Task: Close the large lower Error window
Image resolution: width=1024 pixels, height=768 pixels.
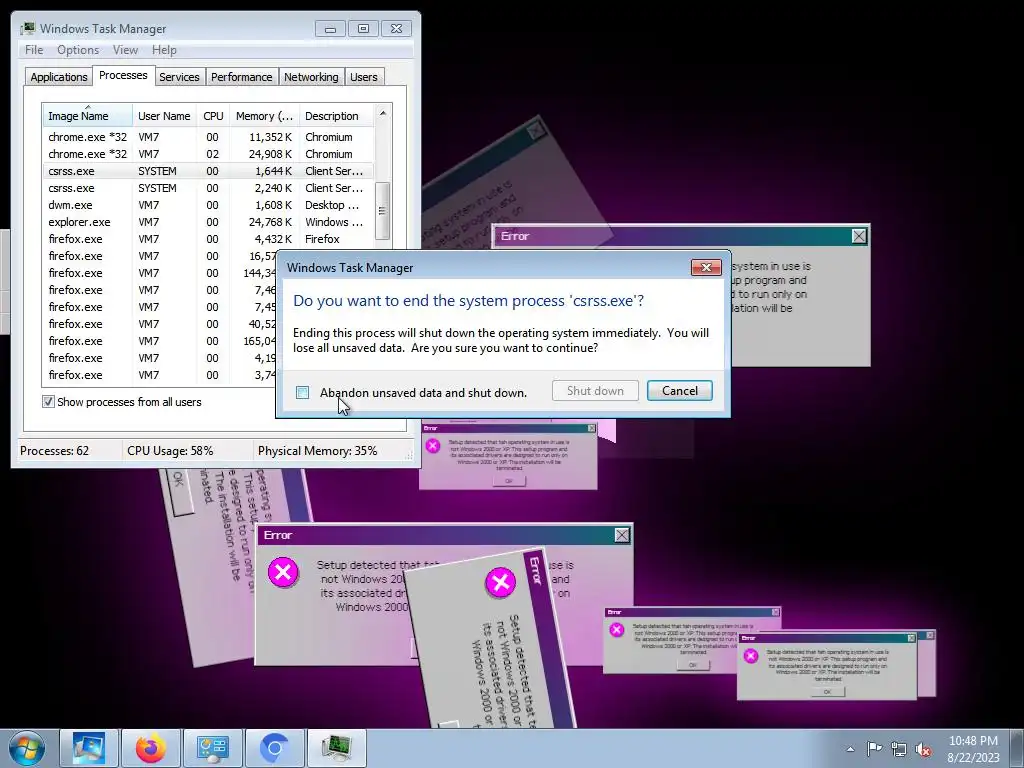Action: pyautogui.click(x=622, y=536)
